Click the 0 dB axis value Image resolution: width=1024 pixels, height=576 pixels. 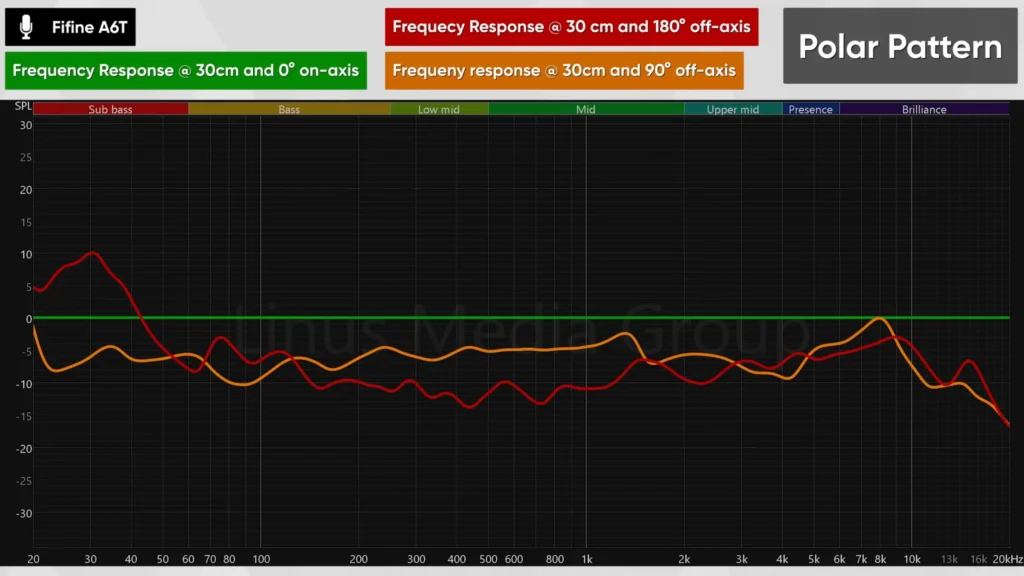(29, 319)
